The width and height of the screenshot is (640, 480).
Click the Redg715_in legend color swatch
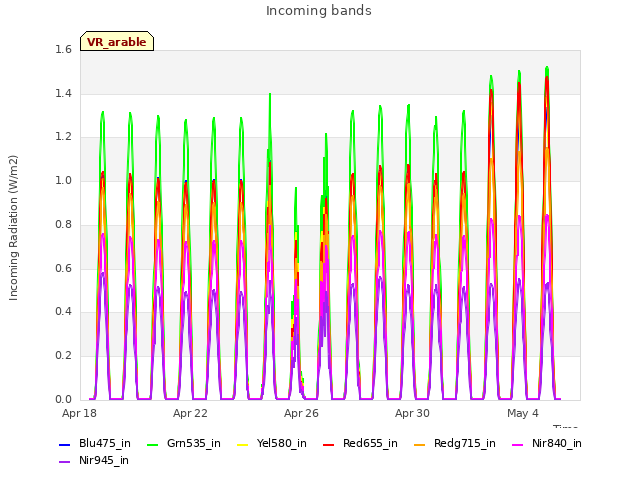coord(420,444)
